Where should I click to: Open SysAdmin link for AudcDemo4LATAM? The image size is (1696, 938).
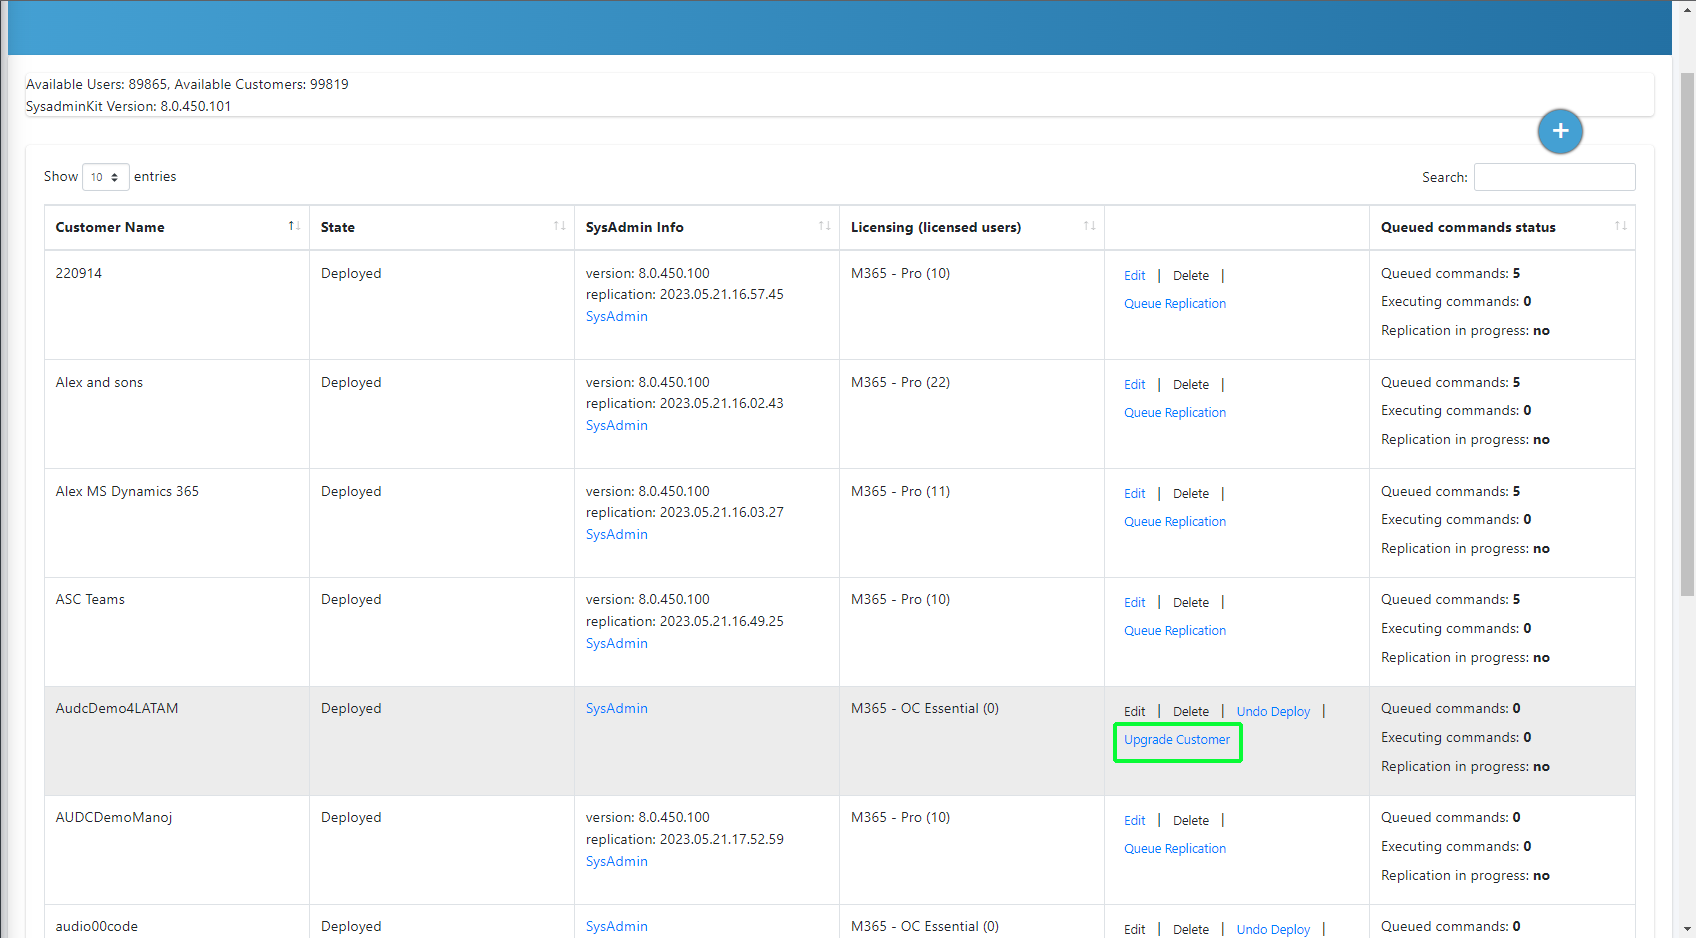(616, 709)
